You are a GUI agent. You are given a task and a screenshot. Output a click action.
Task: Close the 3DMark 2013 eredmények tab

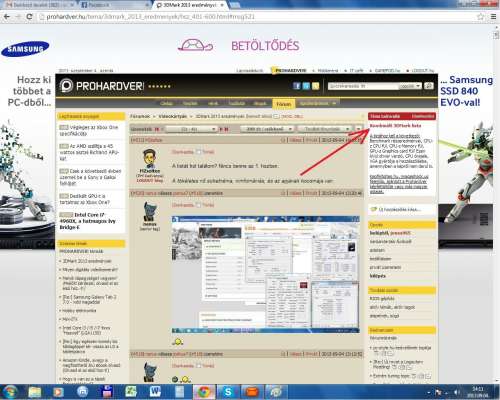[x=222, y=5]
